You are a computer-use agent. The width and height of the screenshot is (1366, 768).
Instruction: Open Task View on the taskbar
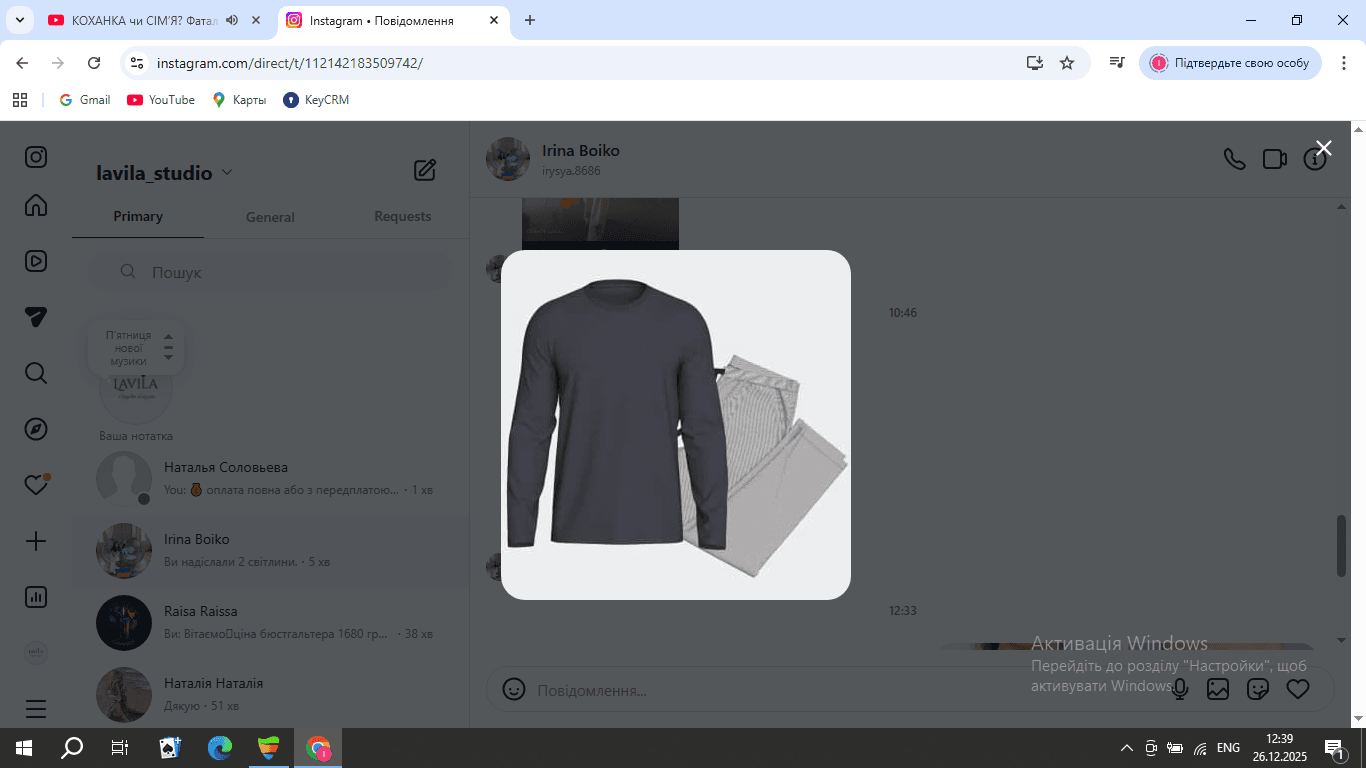(120, 748)
